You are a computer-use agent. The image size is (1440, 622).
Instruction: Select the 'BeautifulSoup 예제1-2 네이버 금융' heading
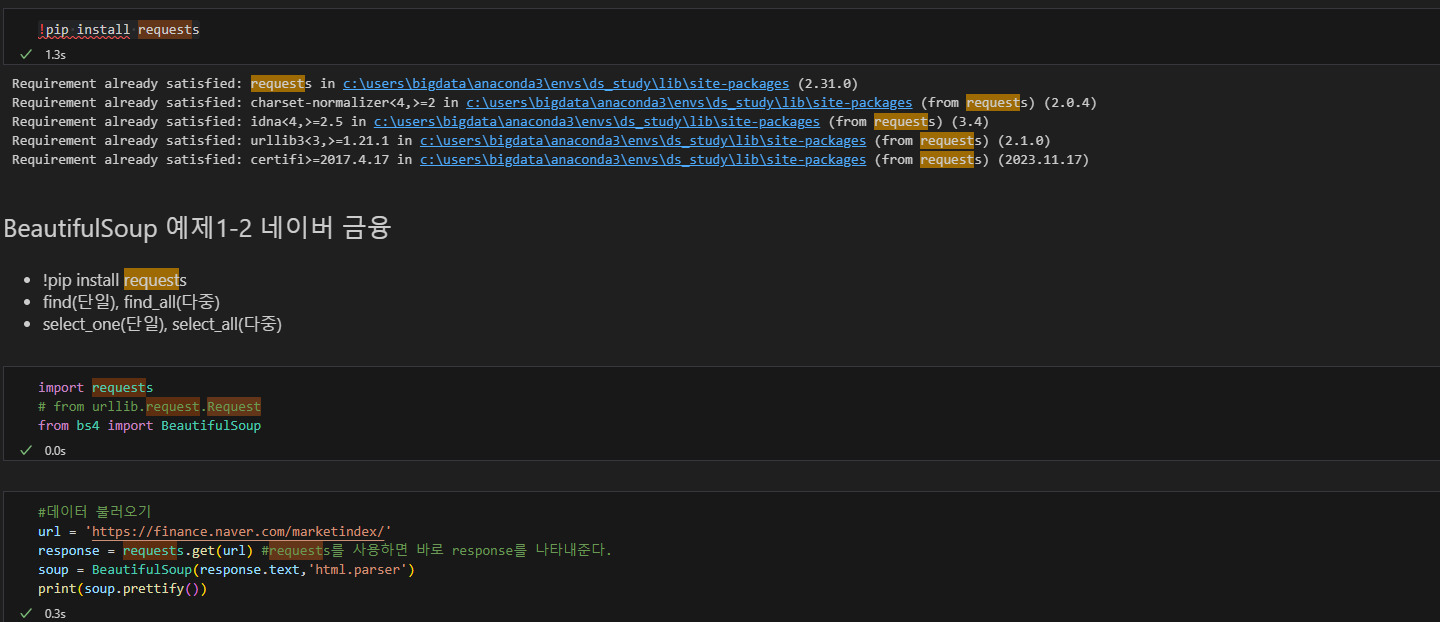pyautogui.click(x=197, y=228)
